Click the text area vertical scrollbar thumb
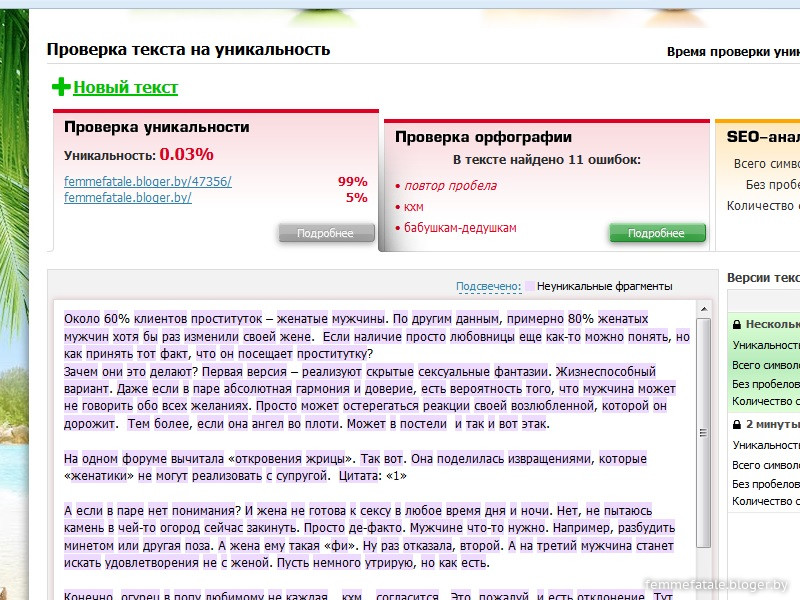Viewport: 800px width, 600px height. click(x=704, y=433)
